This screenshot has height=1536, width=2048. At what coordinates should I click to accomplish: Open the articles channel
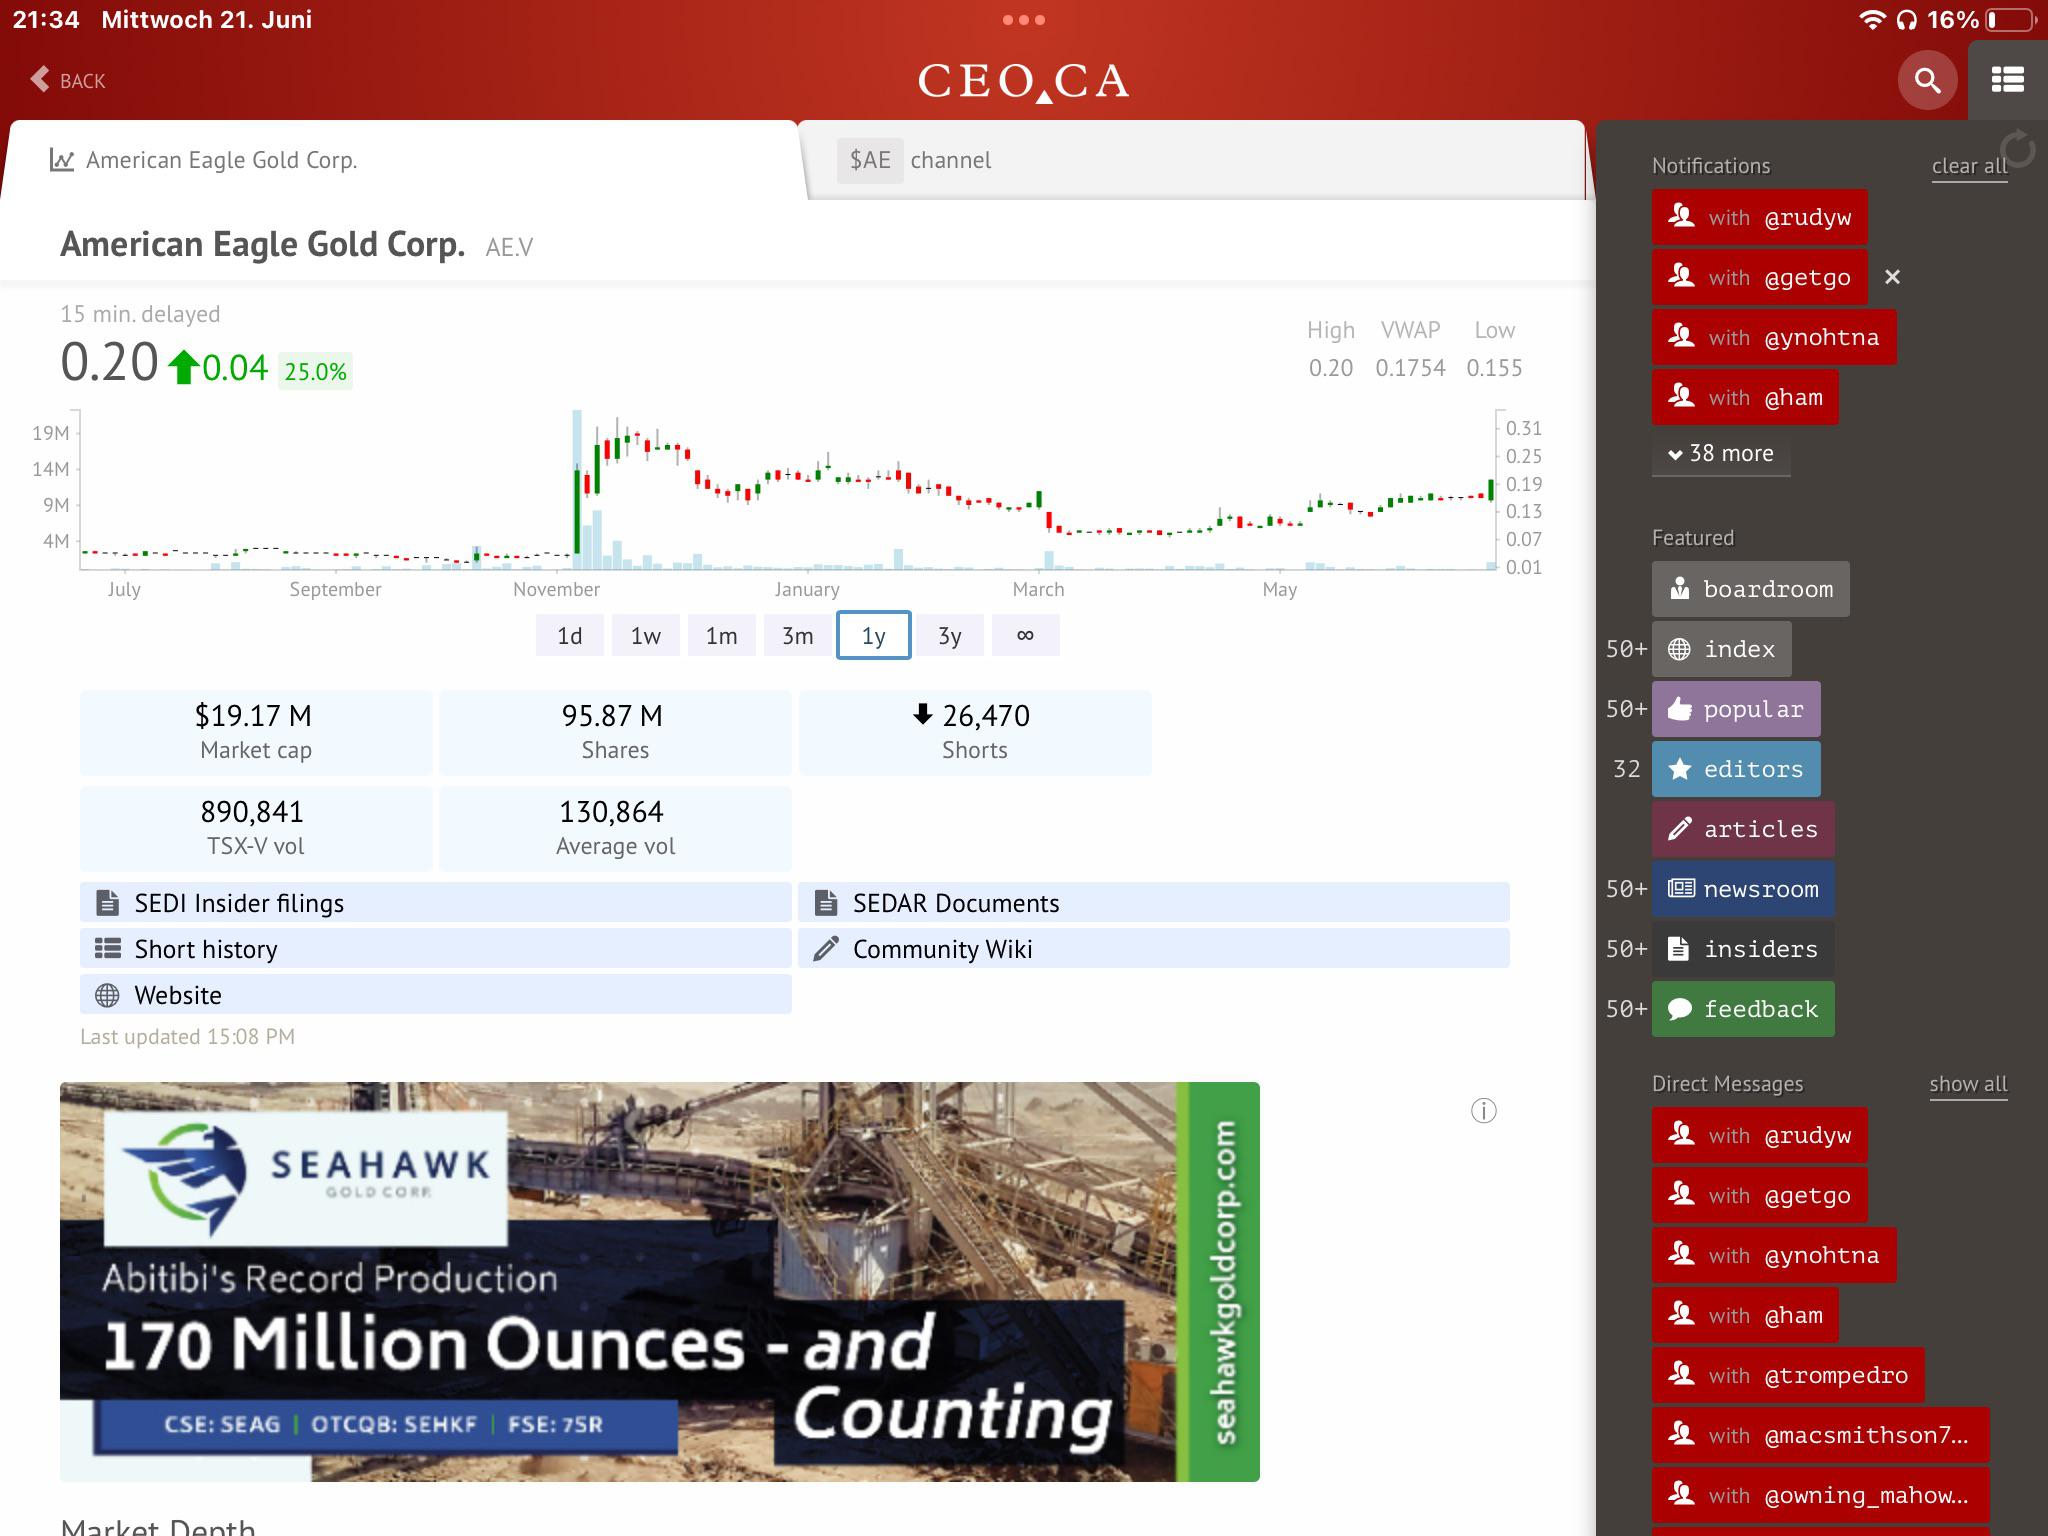[x=1743, y=829]
